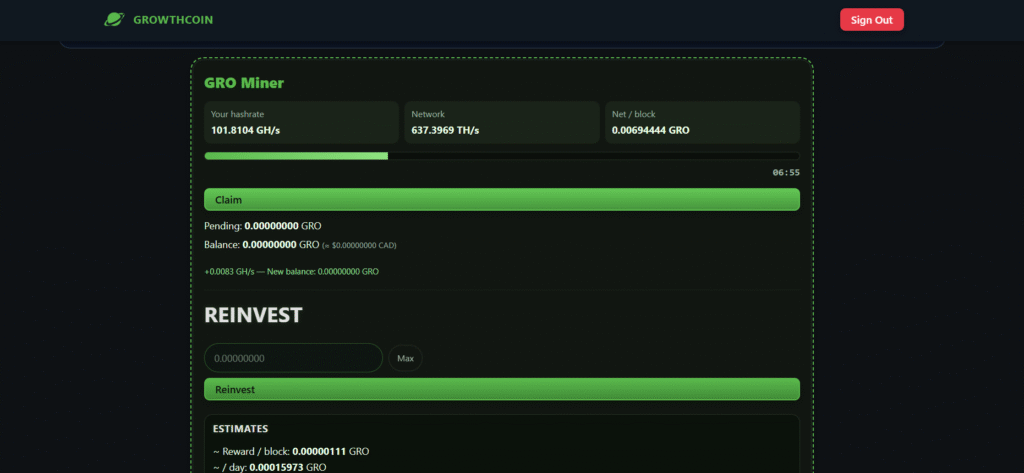1024x473 pixels.
Task: Click the +0.0083 GH/s new balance message
Action: 291,271
